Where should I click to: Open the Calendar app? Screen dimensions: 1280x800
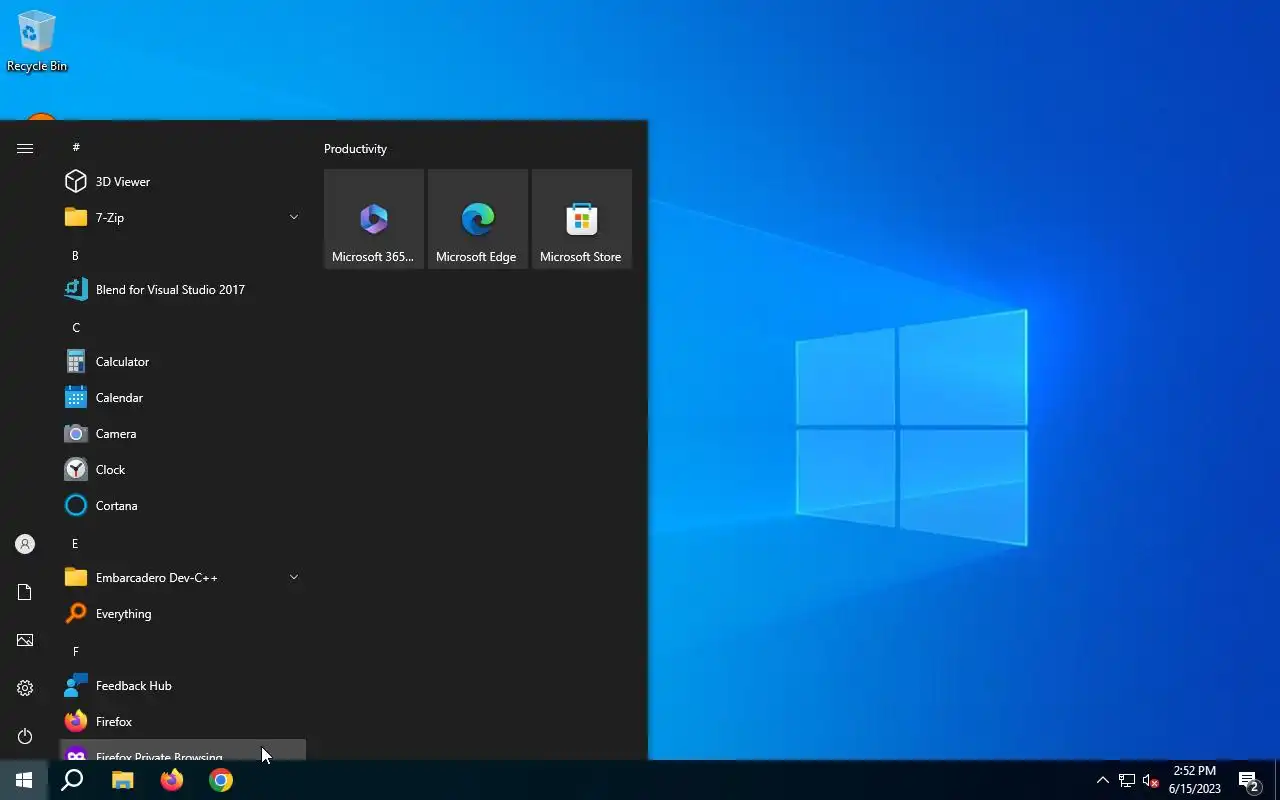(x=183, y=398)
